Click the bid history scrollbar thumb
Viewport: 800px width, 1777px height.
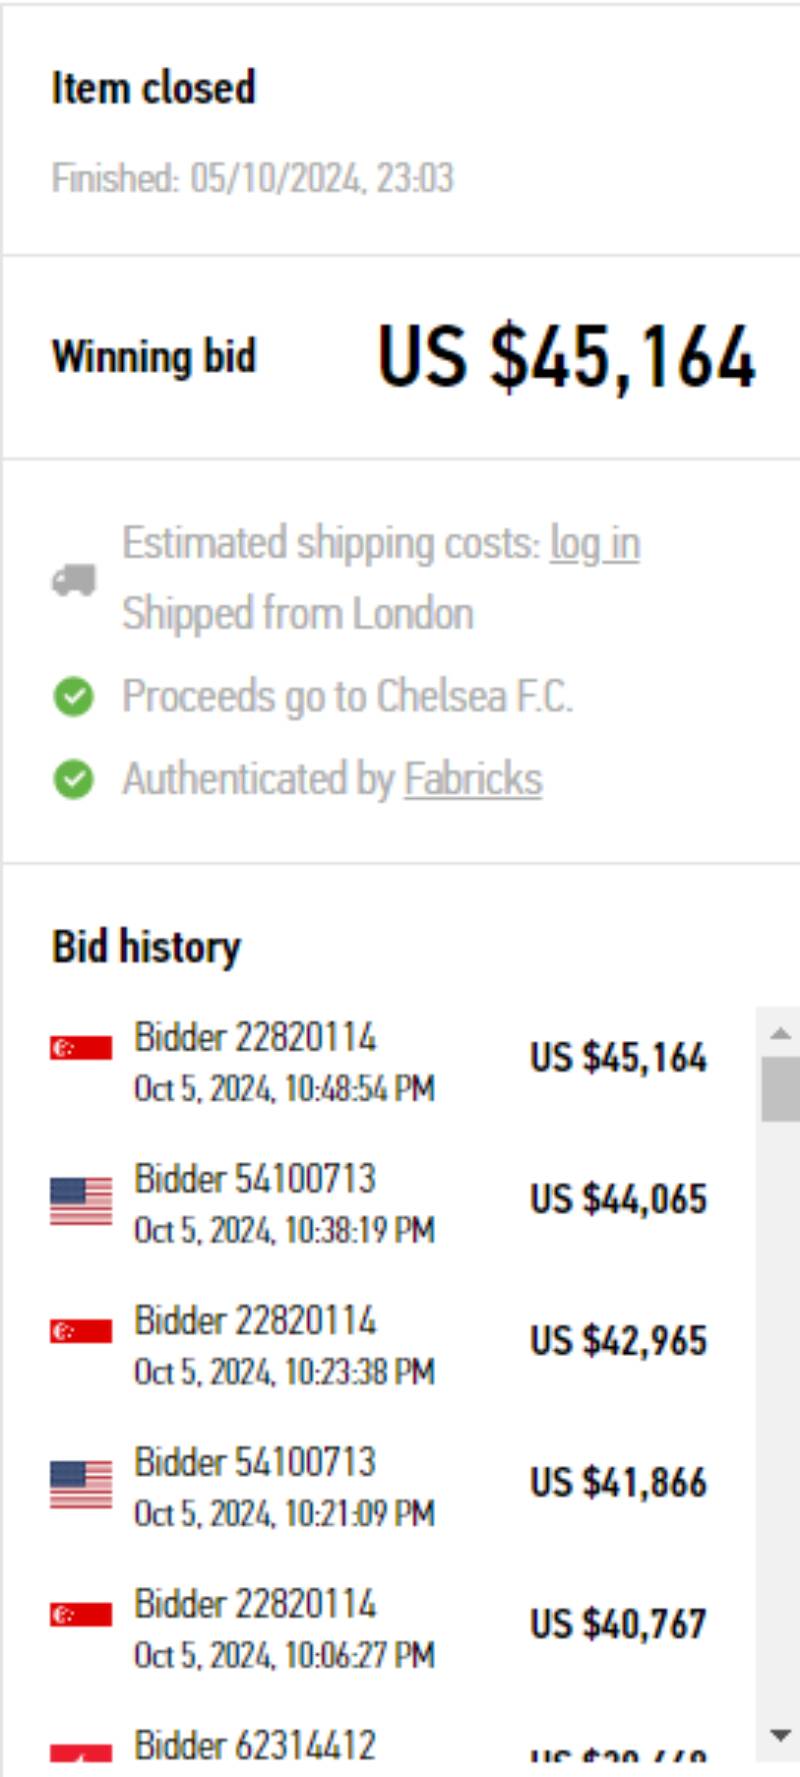[780, 1090]
